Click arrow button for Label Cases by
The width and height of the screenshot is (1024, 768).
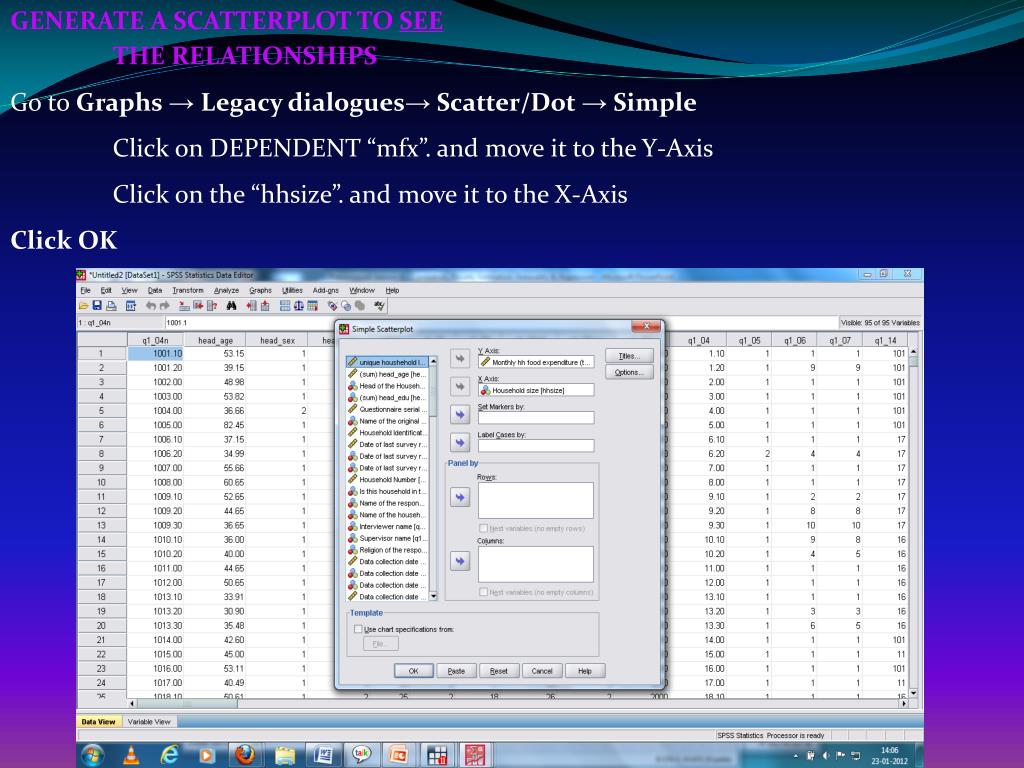[x=460, y=443]
